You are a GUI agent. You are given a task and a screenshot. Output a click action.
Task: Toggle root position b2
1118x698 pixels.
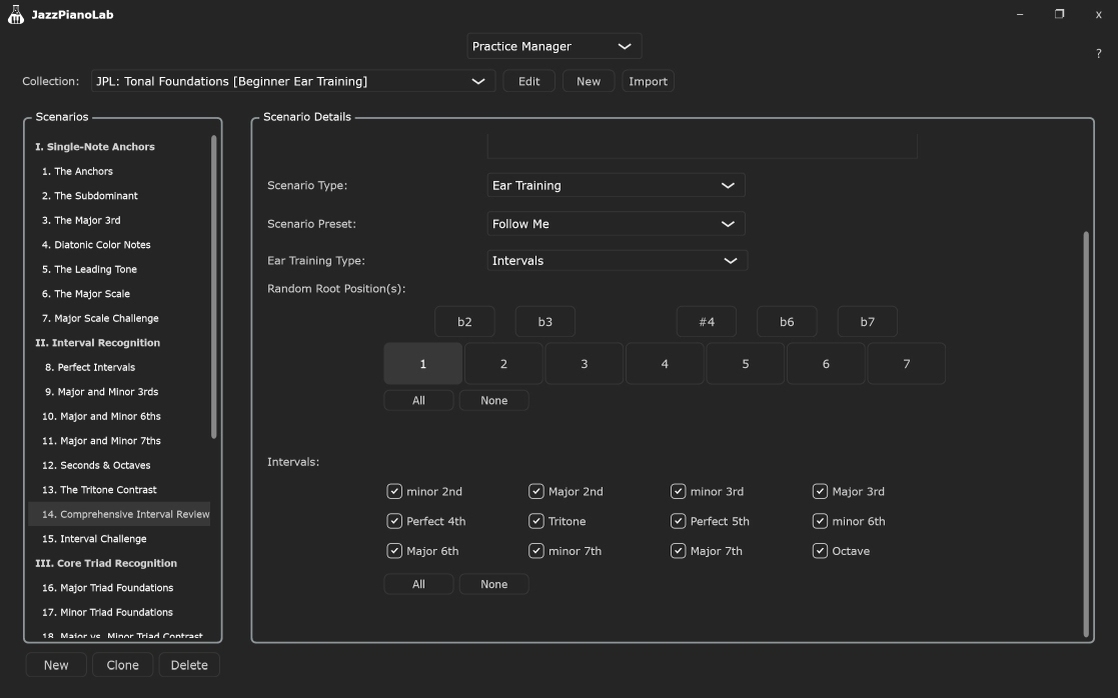pyautogui.click(x=465, y=322)
